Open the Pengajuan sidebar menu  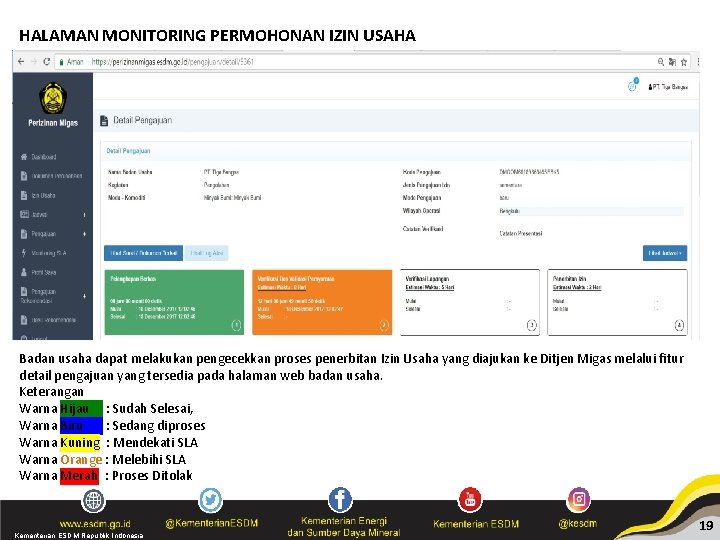[44, 234]
